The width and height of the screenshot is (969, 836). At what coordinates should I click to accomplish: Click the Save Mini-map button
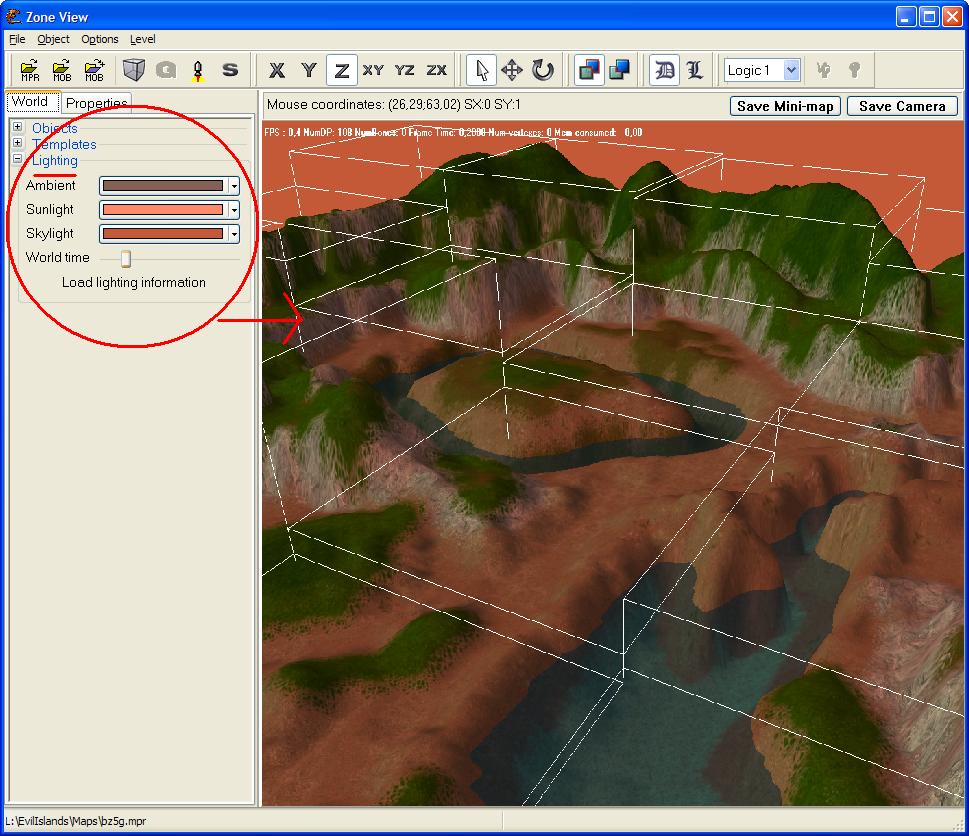[785, 106]
